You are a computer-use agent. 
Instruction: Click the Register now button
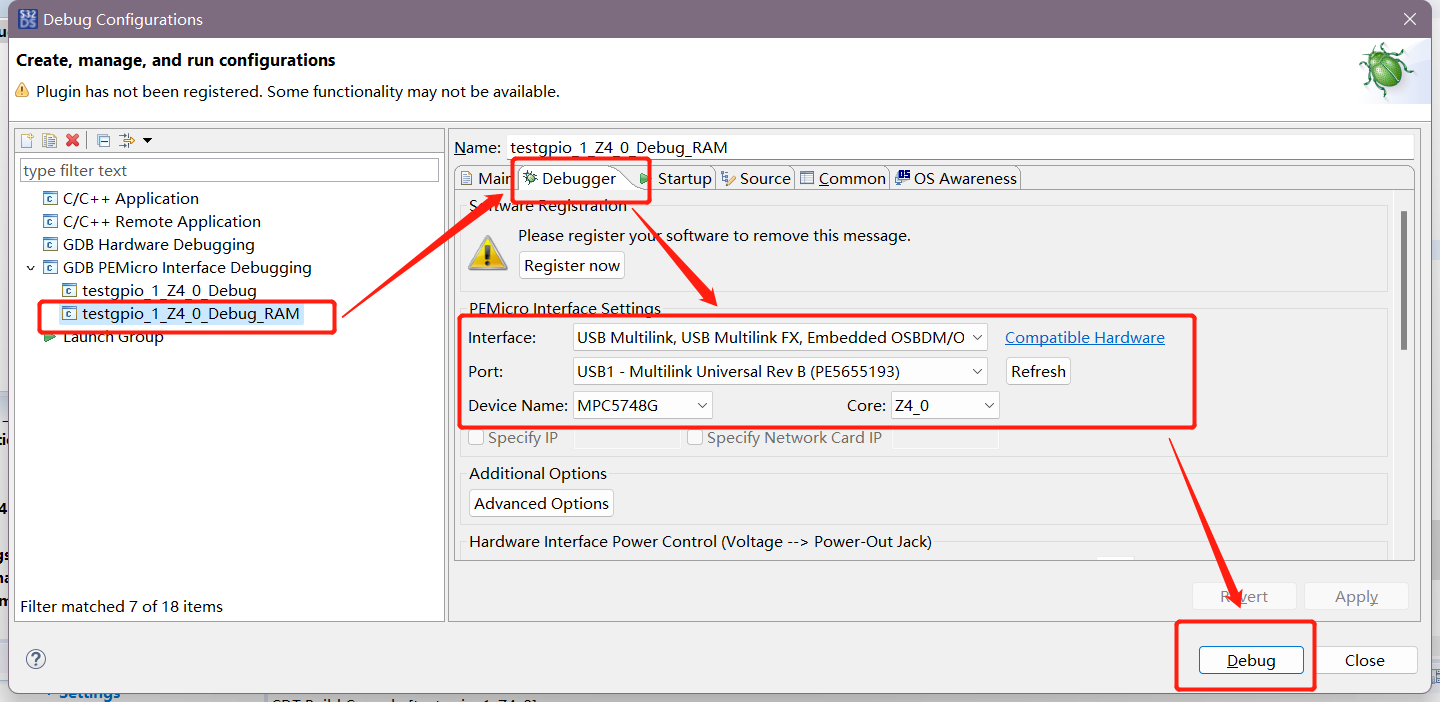click(572, 265)
